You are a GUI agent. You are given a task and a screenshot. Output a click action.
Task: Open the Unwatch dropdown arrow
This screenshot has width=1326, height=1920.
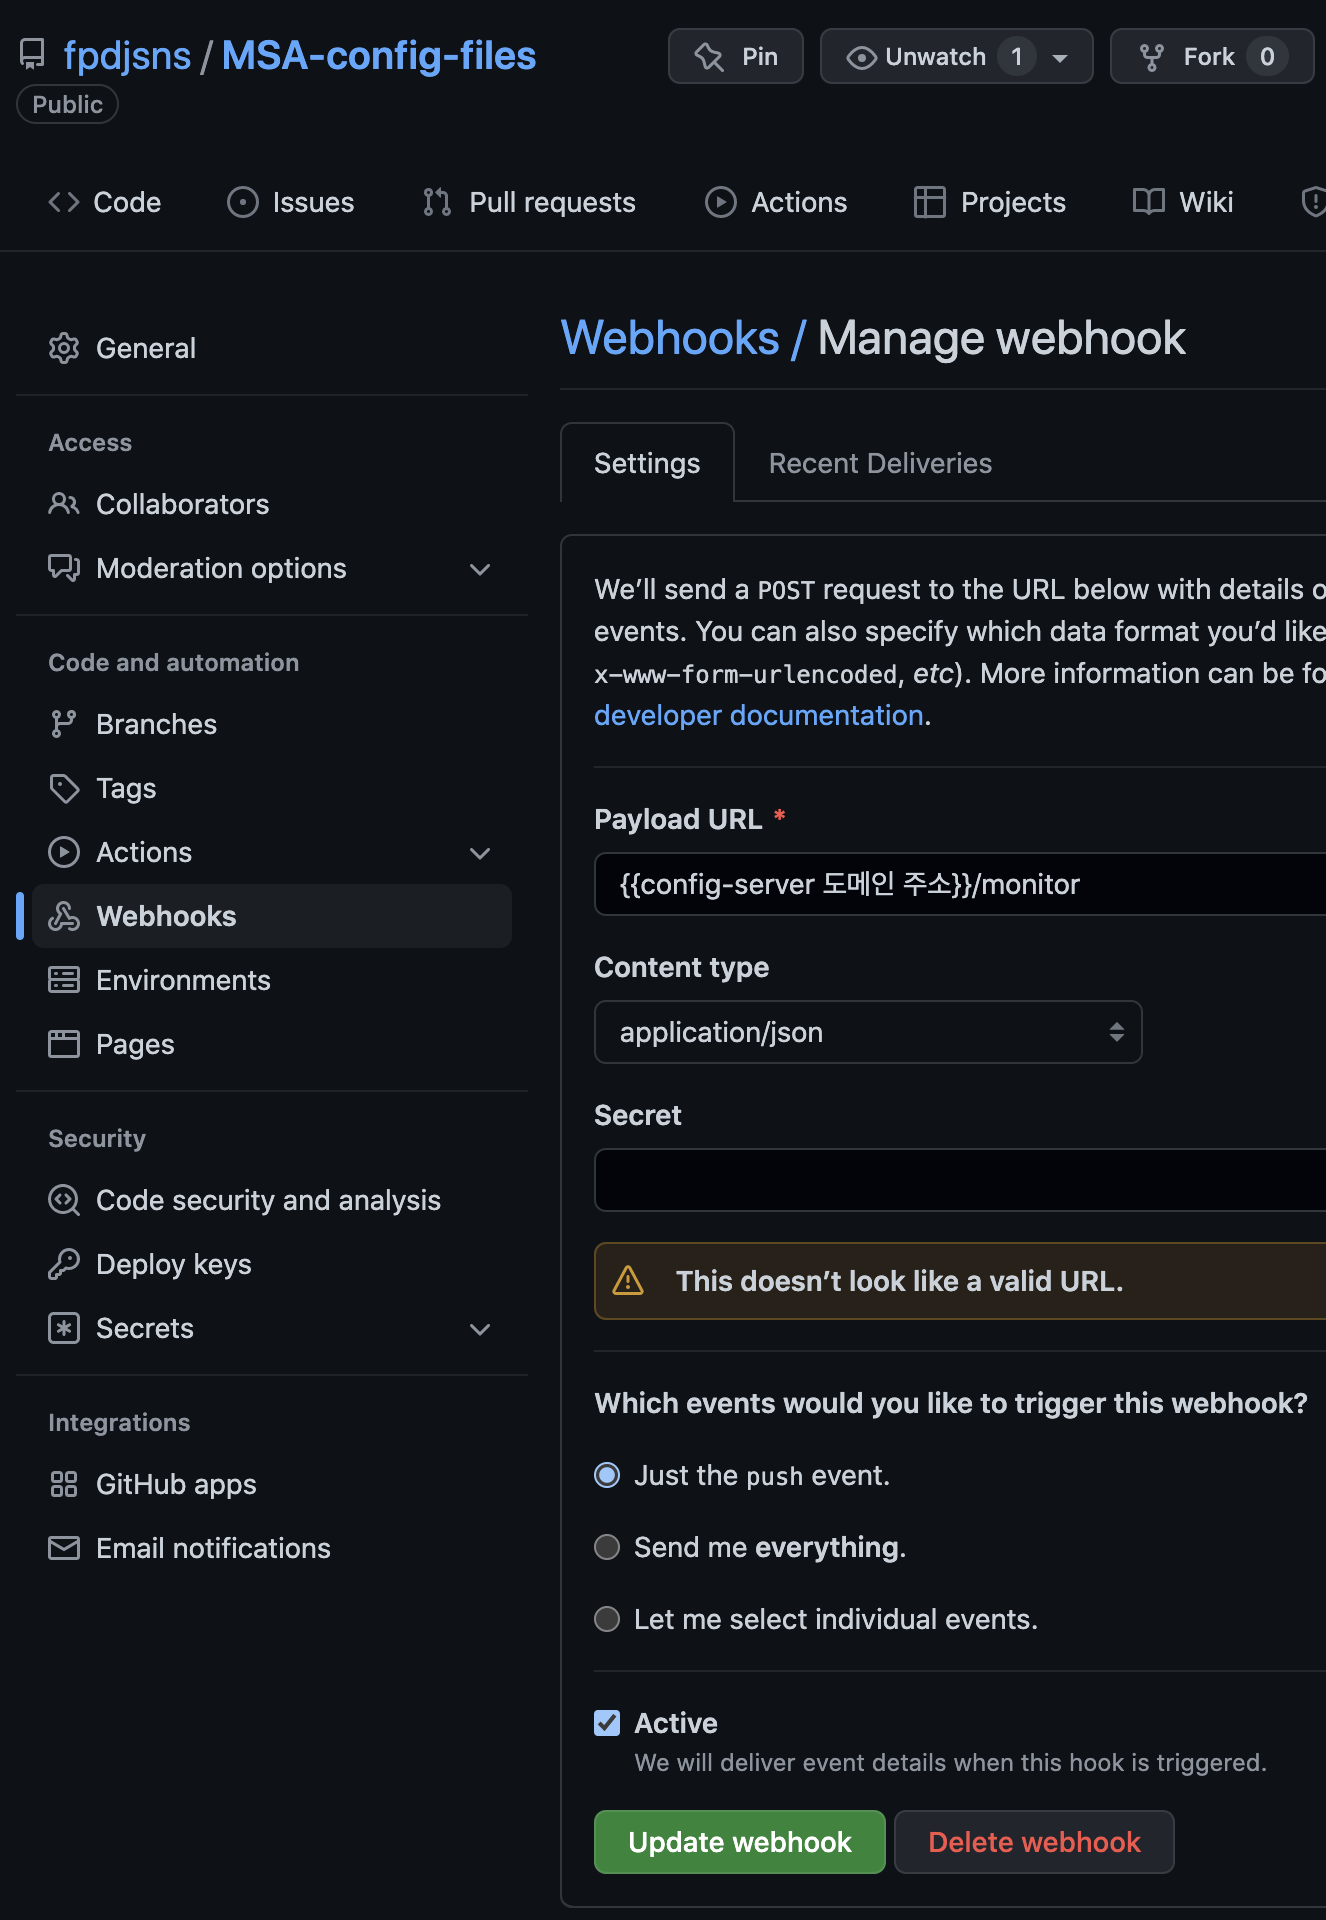[x=1060, y=58]
